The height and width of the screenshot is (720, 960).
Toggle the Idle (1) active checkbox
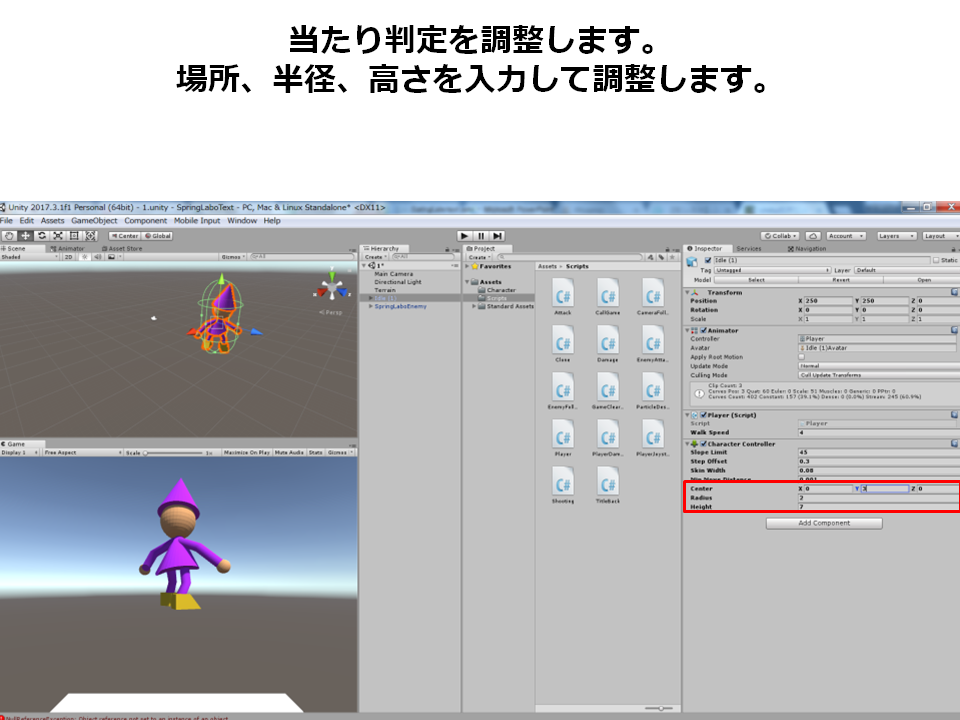coord(708,261)
